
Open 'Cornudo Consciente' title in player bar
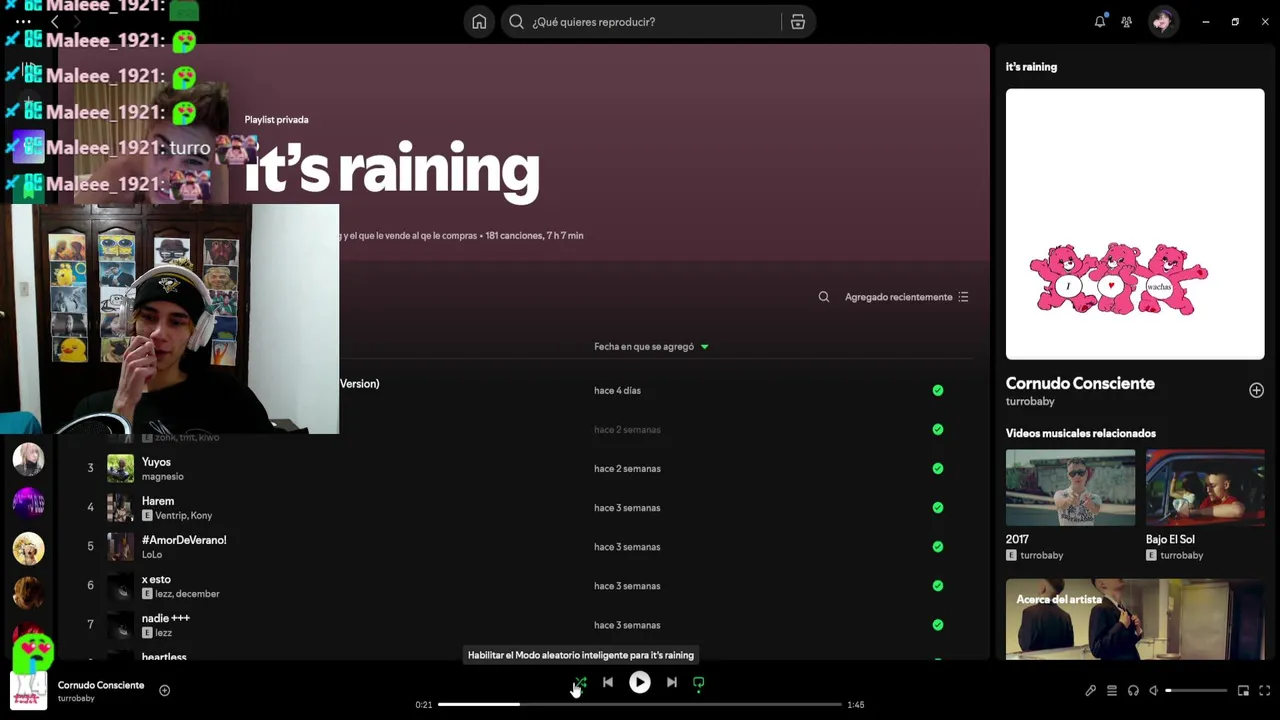(x=101, y=685)
